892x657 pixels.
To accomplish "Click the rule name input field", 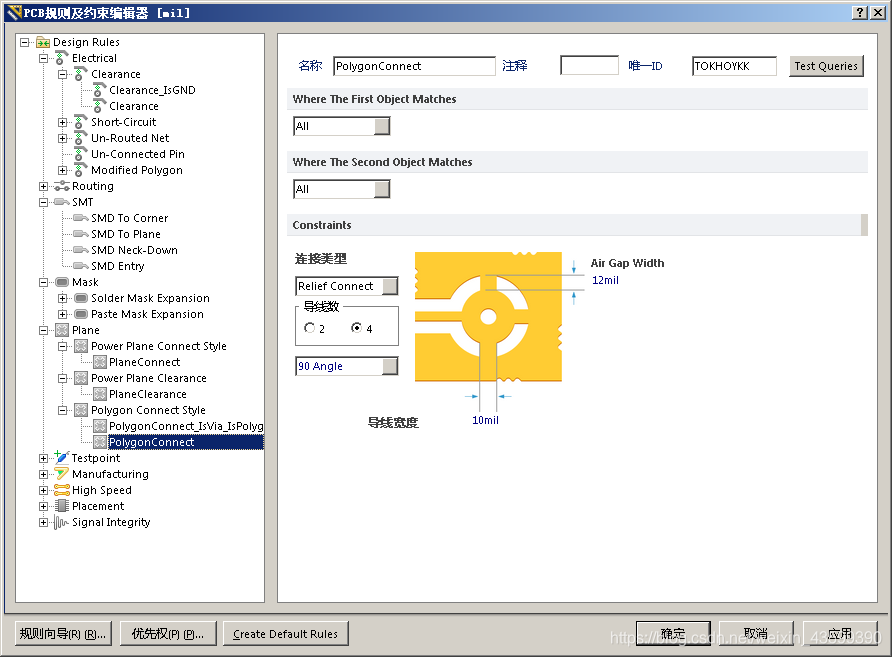I will (x=414, y=66).
